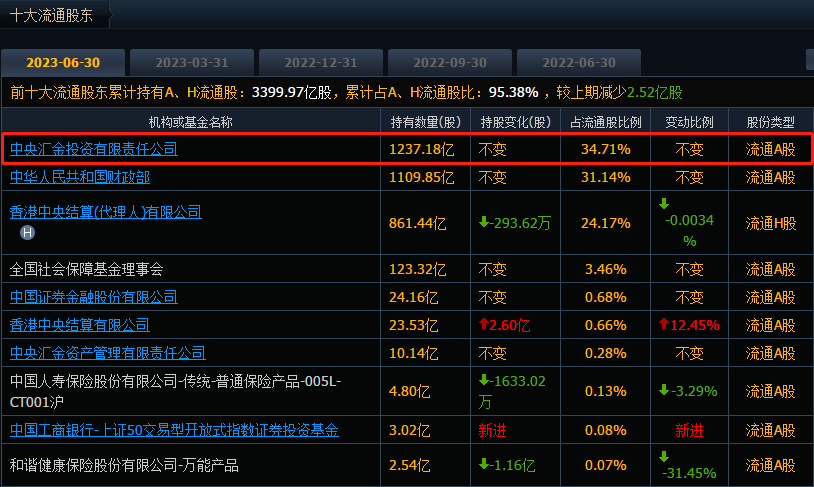The image size is (814, 487).
Task: Click the 变动比例 column header
Action: click(689, 122)
